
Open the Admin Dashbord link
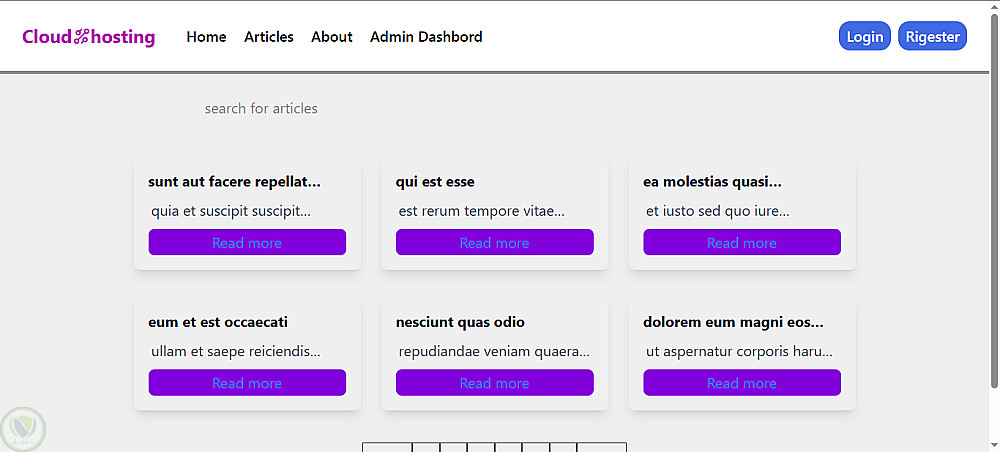426,37
